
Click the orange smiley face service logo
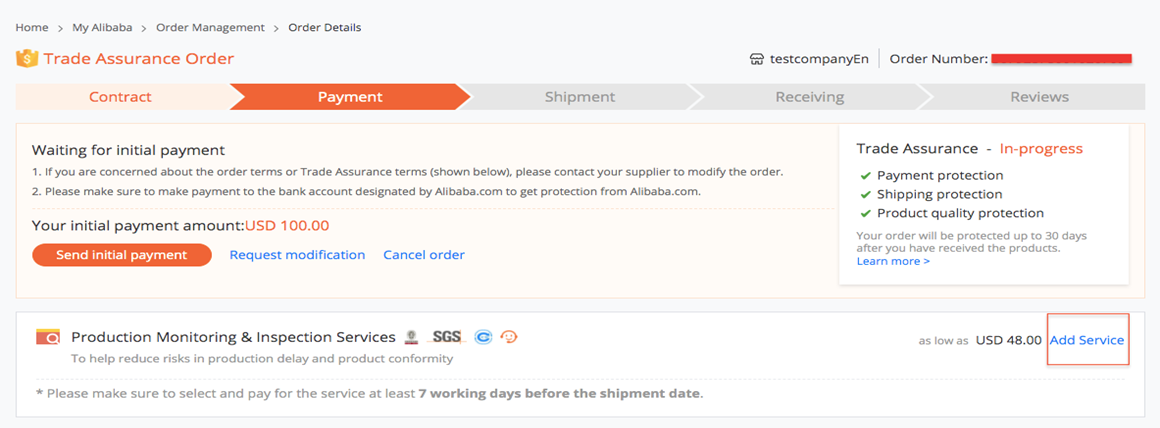pyautogui.click(x=509, y=337)
